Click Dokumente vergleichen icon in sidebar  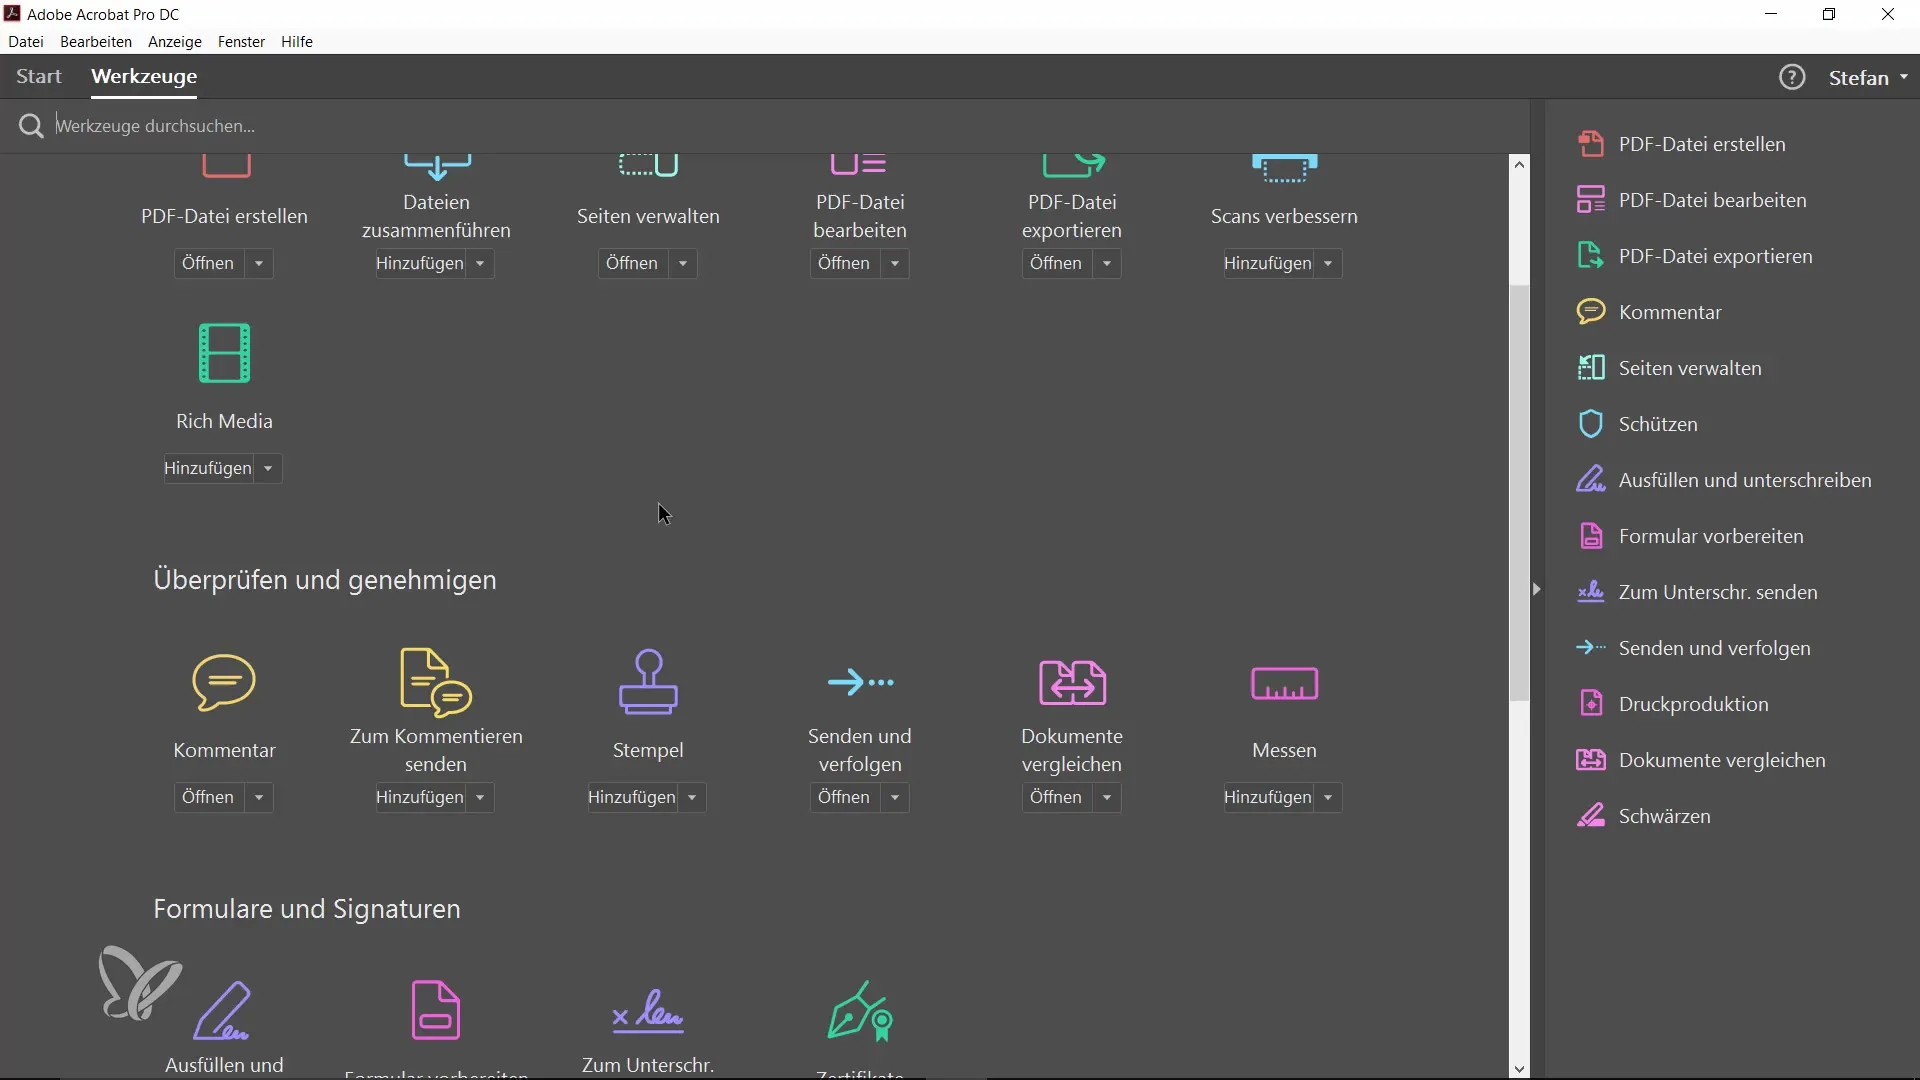click(1590, 760)
